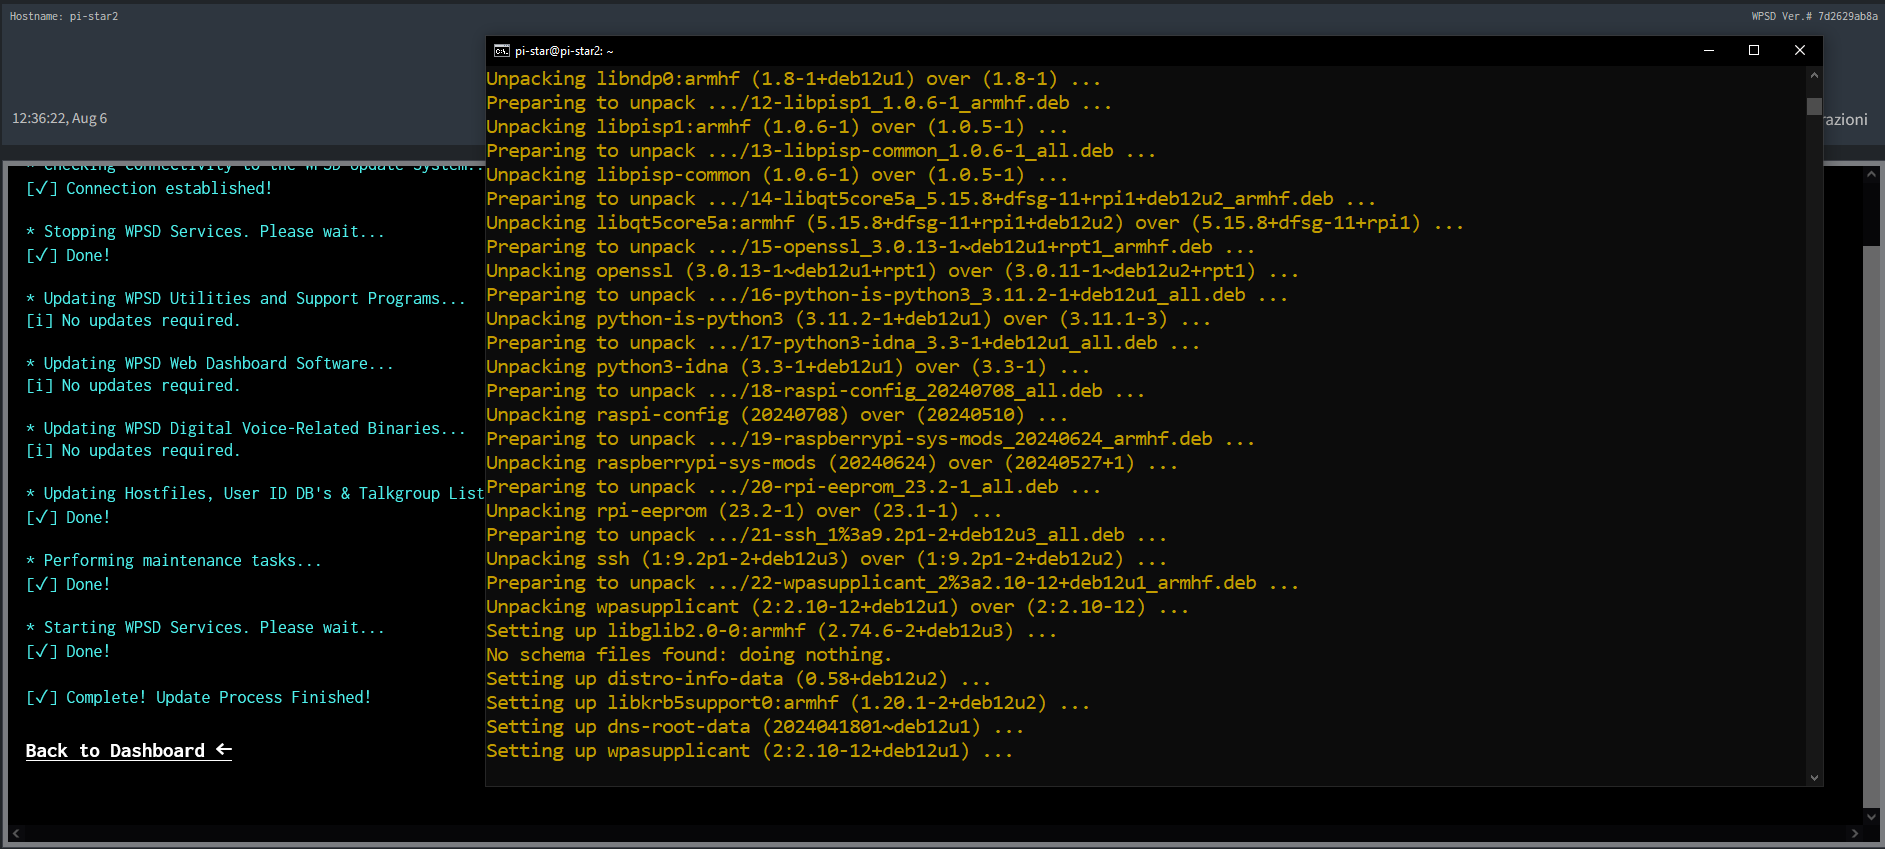This screenshot has width=1885, height=849.
Task: Click the horizontal scrollbar left arrow
Action: 15,833
